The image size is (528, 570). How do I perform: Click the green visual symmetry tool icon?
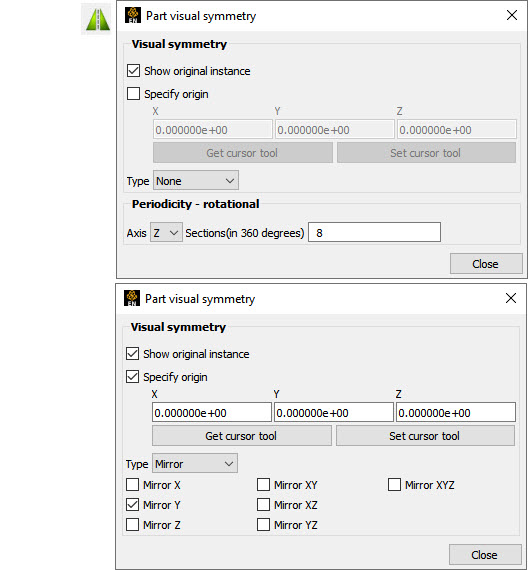[x=97, y=19]
